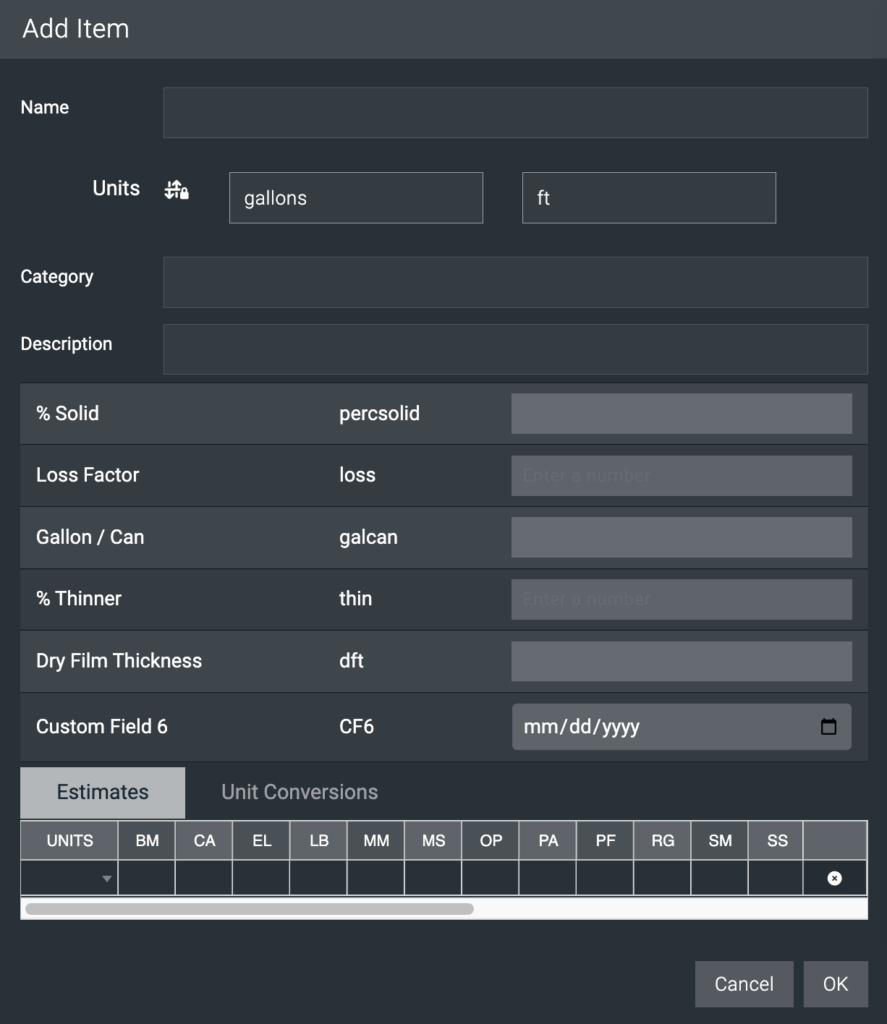
Task: Click the MS column header
Action: click(x=433, y=840)
